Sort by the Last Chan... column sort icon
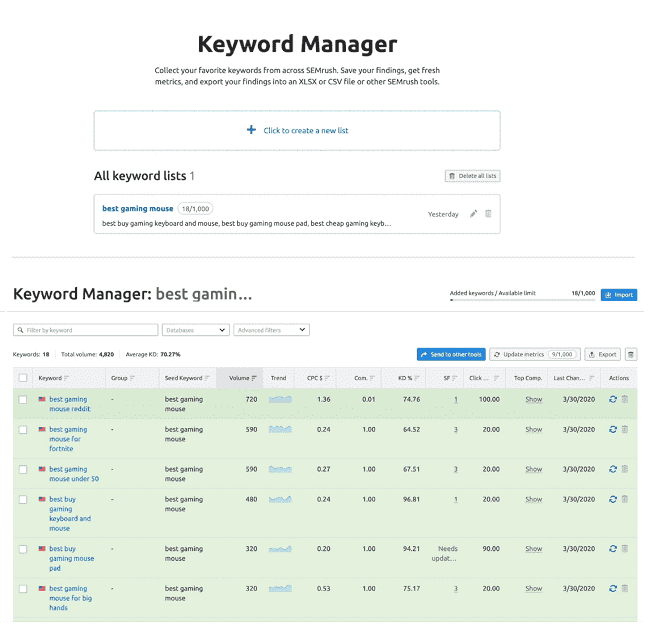The height and width of the screenshot is (643, 649). coord(591,378)
